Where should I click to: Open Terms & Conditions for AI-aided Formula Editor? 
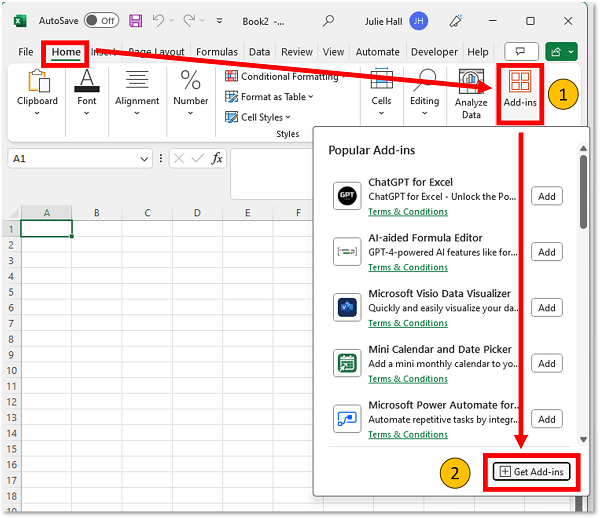408,267
